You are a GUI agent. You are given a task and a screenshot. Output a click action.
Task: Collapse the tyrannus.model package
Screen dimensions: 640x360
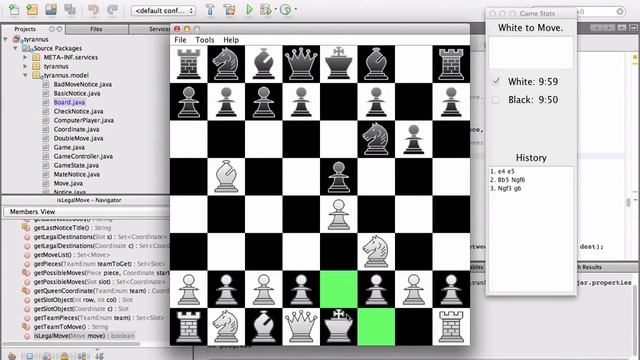coord(25,76)
